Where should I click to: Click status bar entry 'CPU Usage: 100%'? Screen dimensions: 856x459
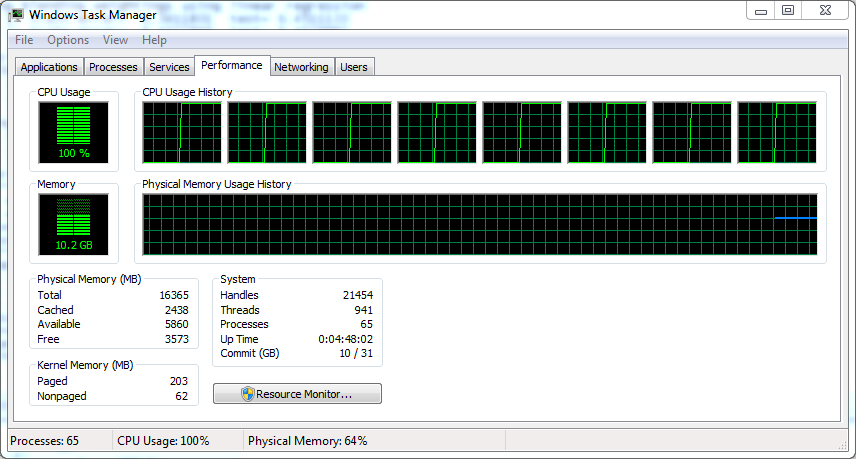(163, 440)
